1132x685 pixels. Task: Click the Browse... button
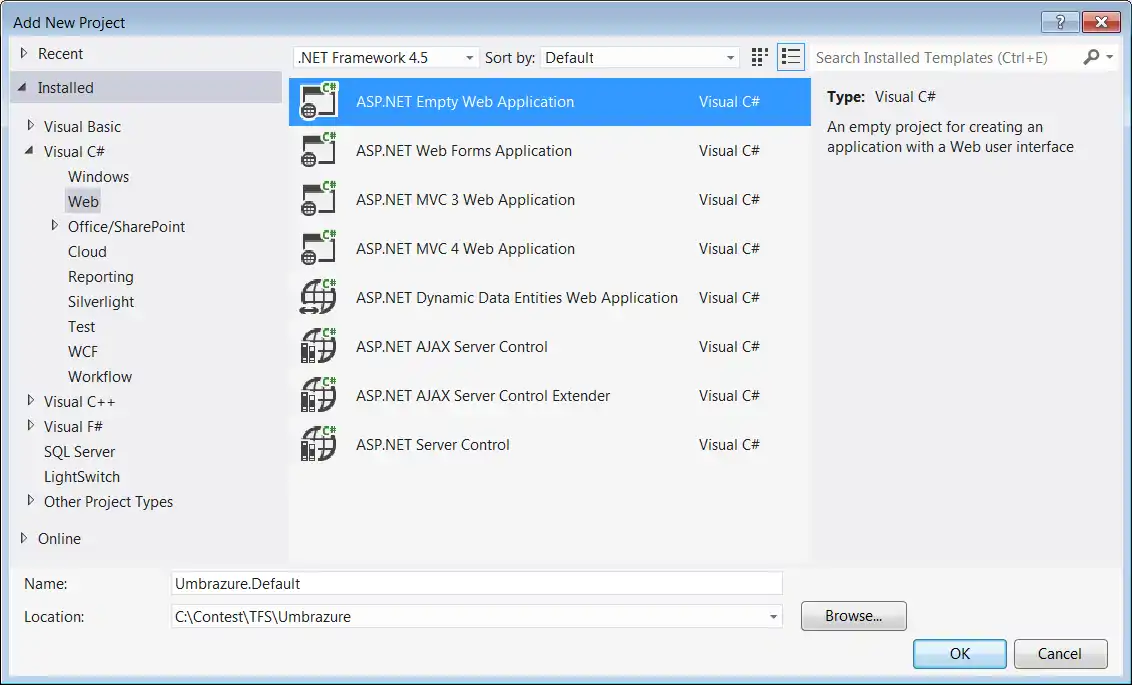click(853, 616)
